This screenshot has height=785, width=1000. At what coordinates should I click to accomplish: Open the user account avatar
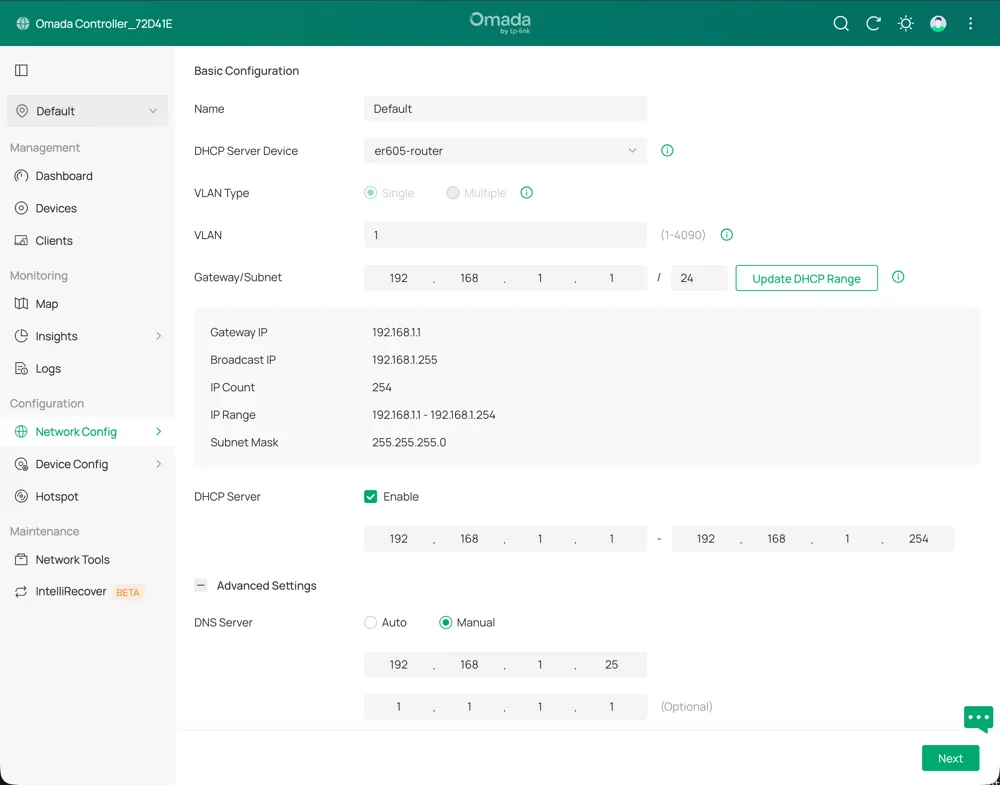point(938,24)
